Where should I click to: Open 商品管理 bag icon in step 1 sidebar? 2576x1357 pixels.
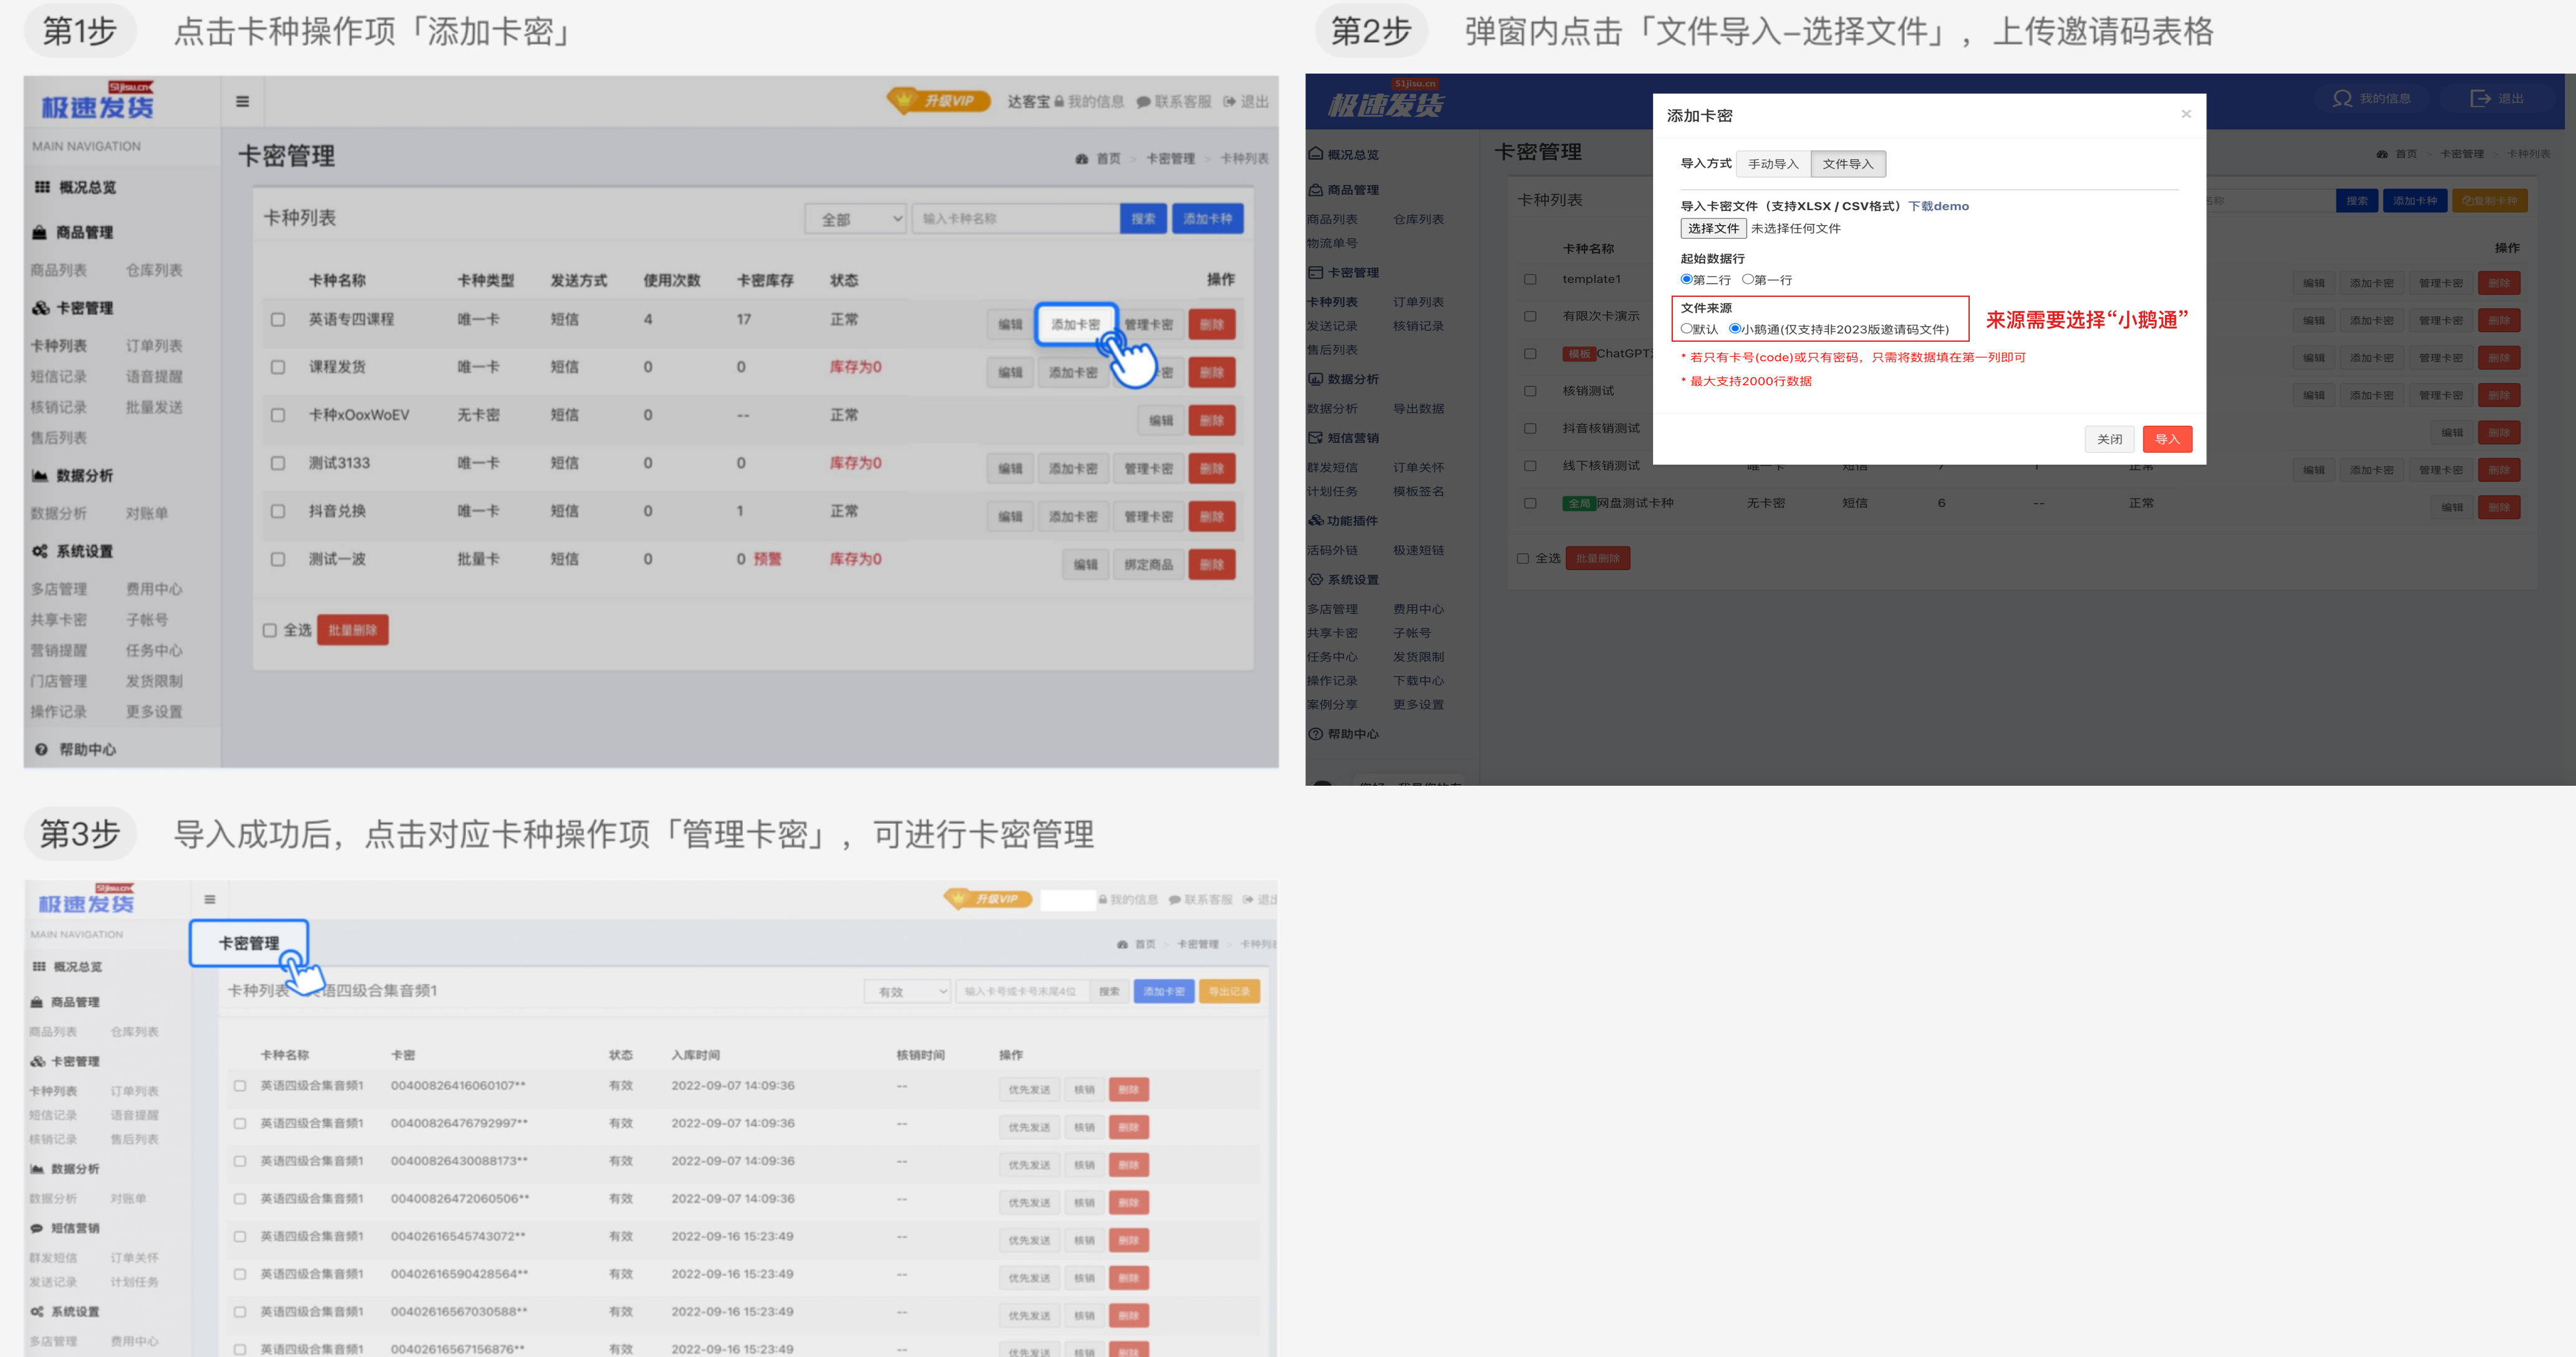pyautogui.click(x=40, y=232)
